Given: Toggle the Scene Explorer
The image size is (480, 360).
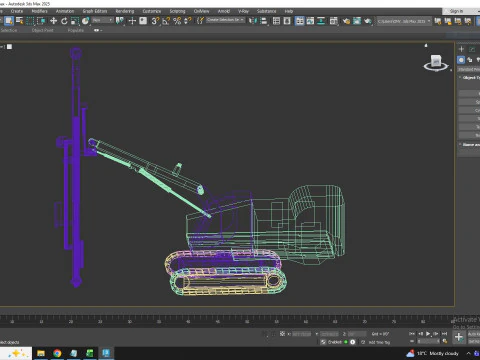Looking at the screenshot, I should pyautogui.click(x=276, y=21).
